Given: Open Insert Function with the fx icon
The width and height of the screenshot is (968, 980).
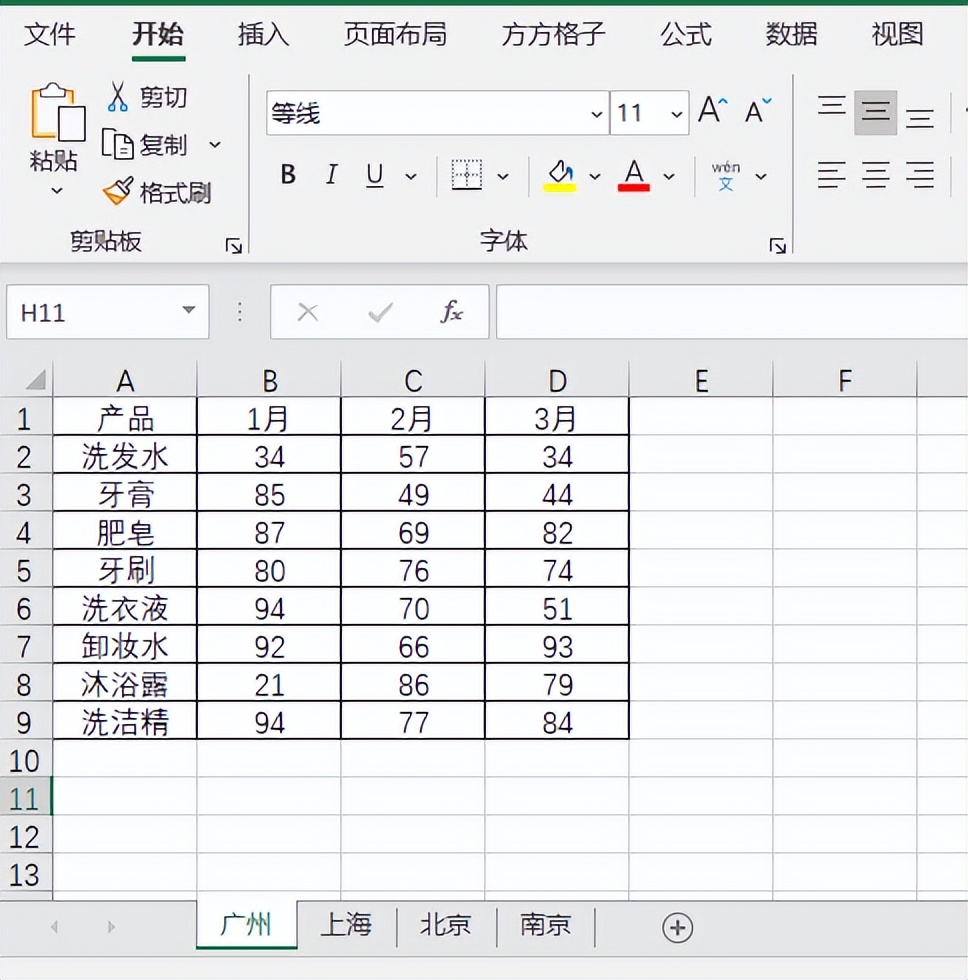Looking at the screenshot, I should coord(451,312).
